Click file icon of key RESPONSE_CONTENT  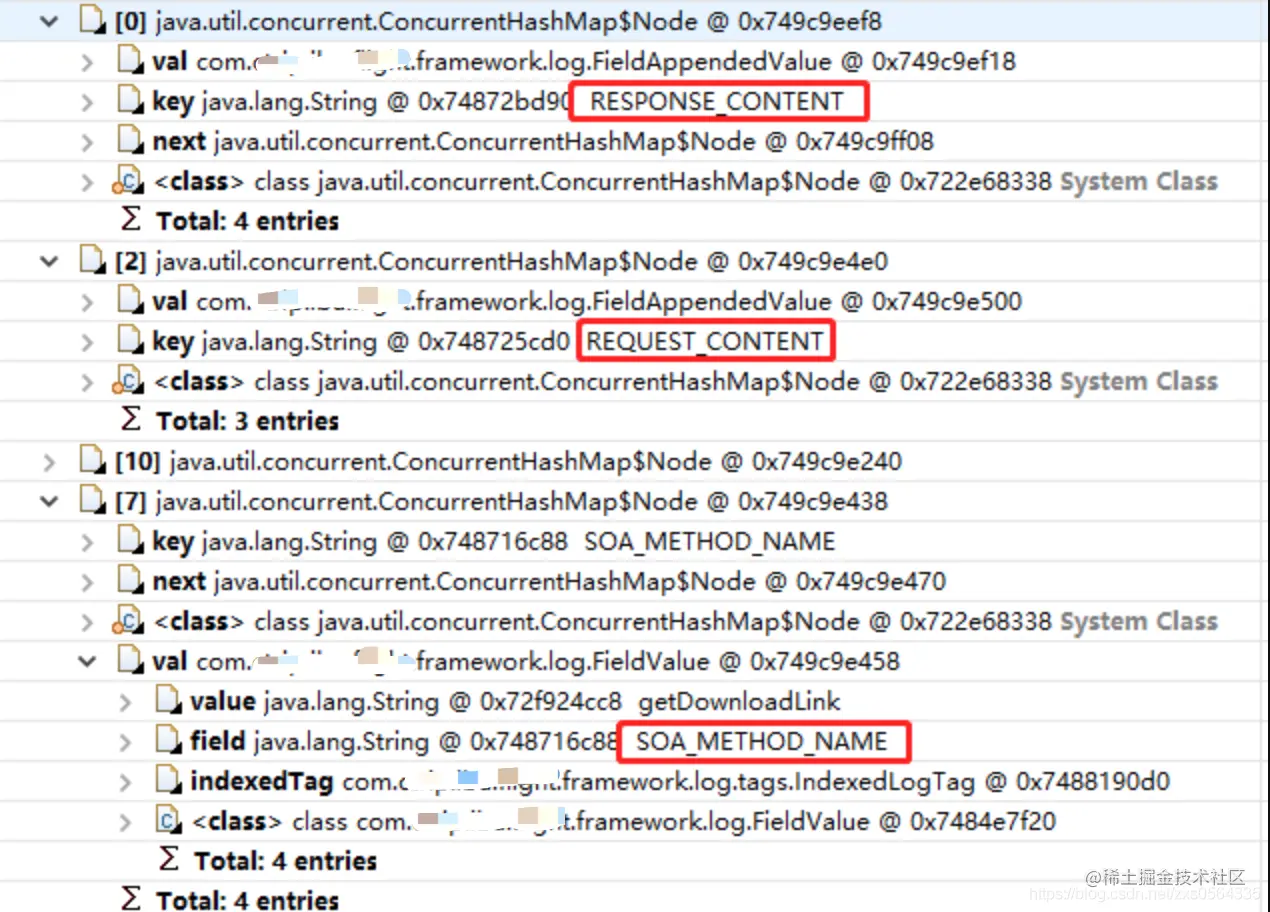point(130,101)
